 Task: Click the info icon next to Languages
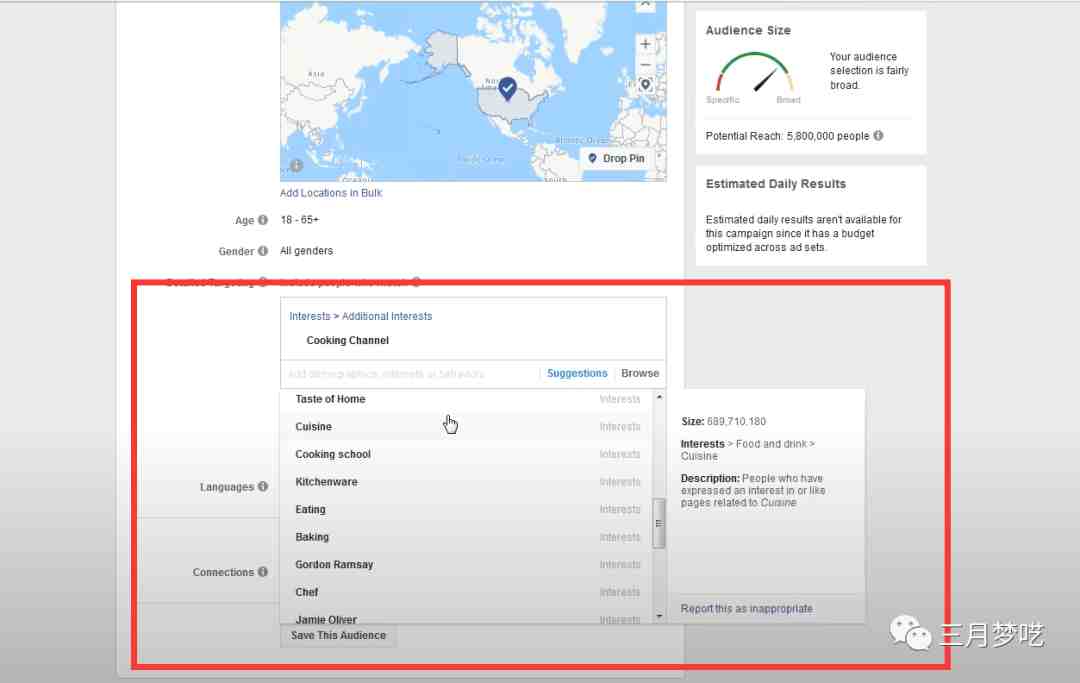262,486
